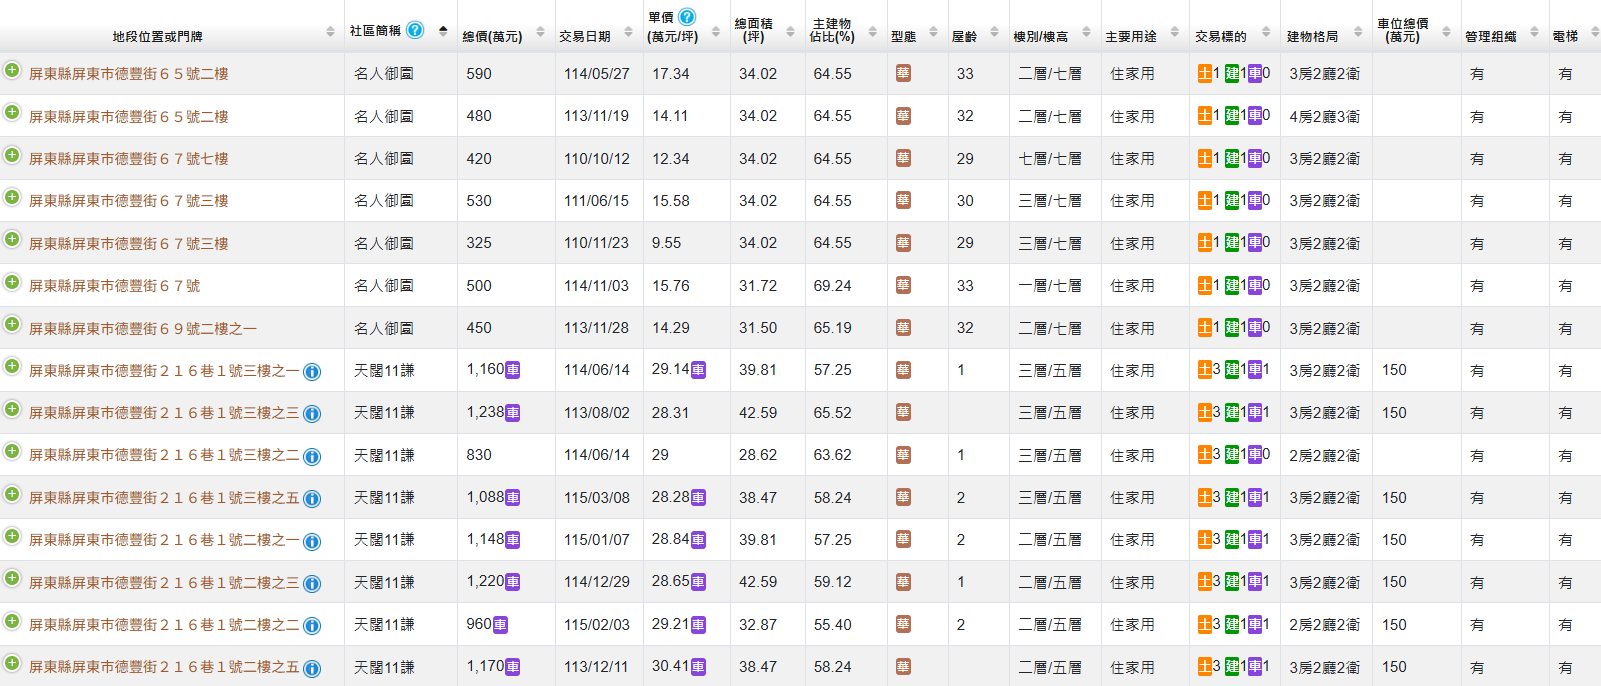
Task: Sort by 管理組織 using its sort arrows
Action: tap(1534, 32)
